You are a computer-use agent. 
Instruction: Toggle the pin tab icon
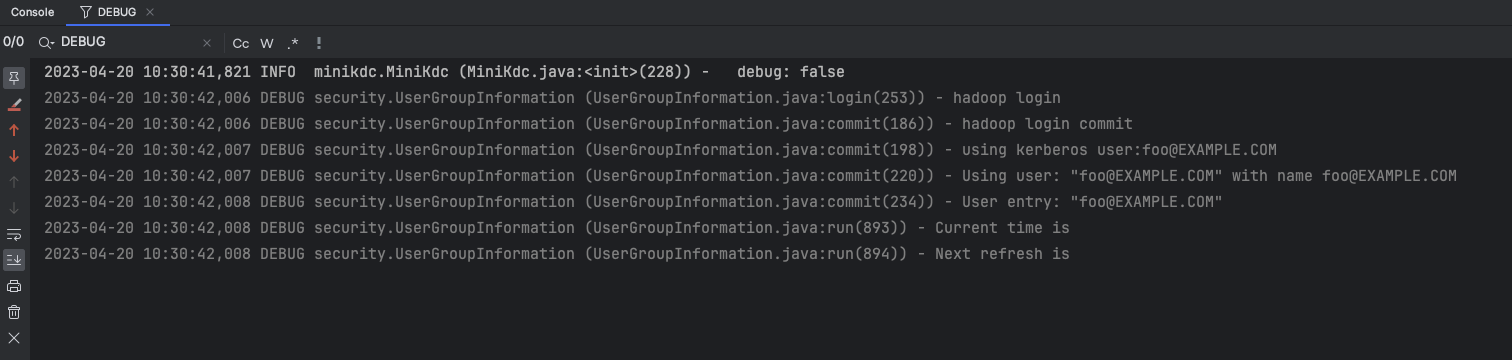pyautogui.click(x=14, y=78)
